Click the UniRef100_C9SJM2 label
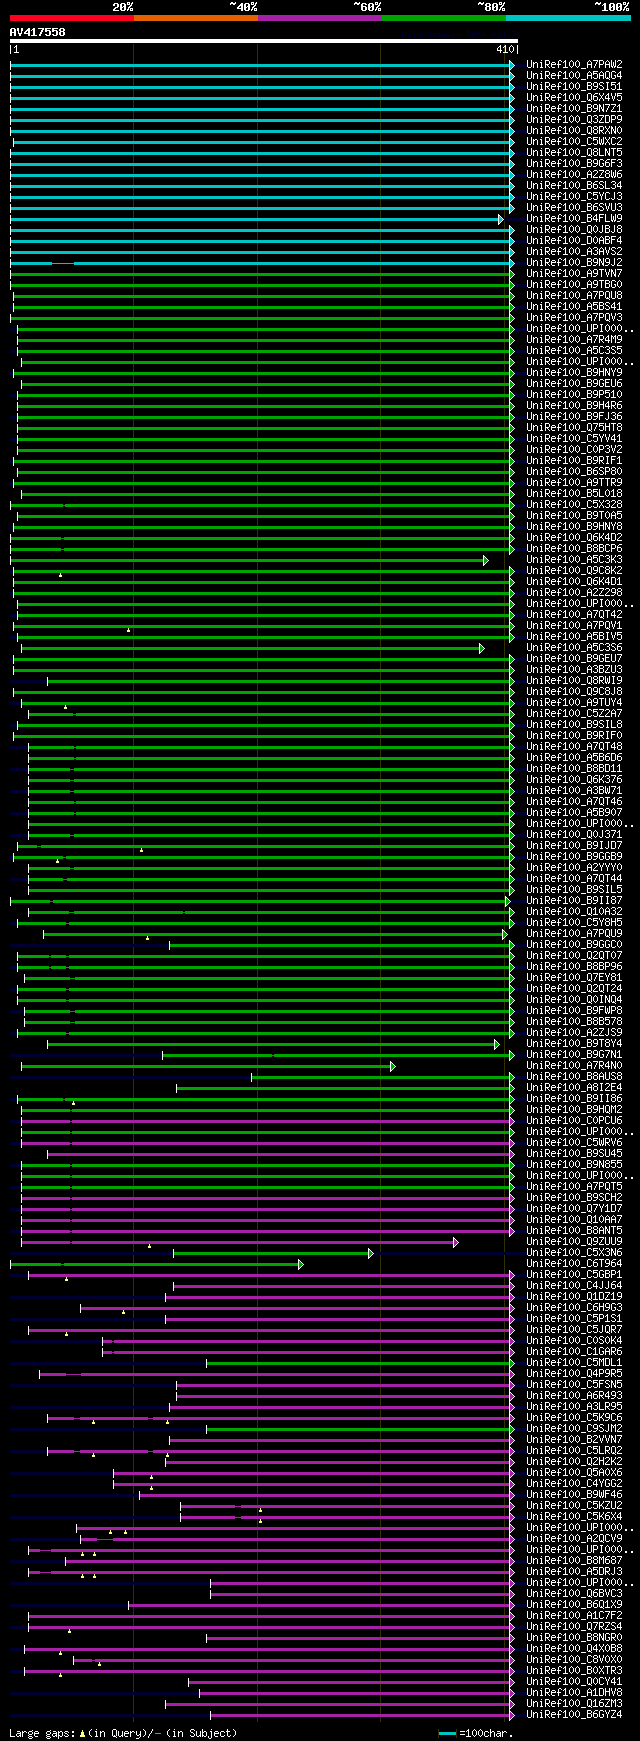The image size is (640, 1741). 574,1429
